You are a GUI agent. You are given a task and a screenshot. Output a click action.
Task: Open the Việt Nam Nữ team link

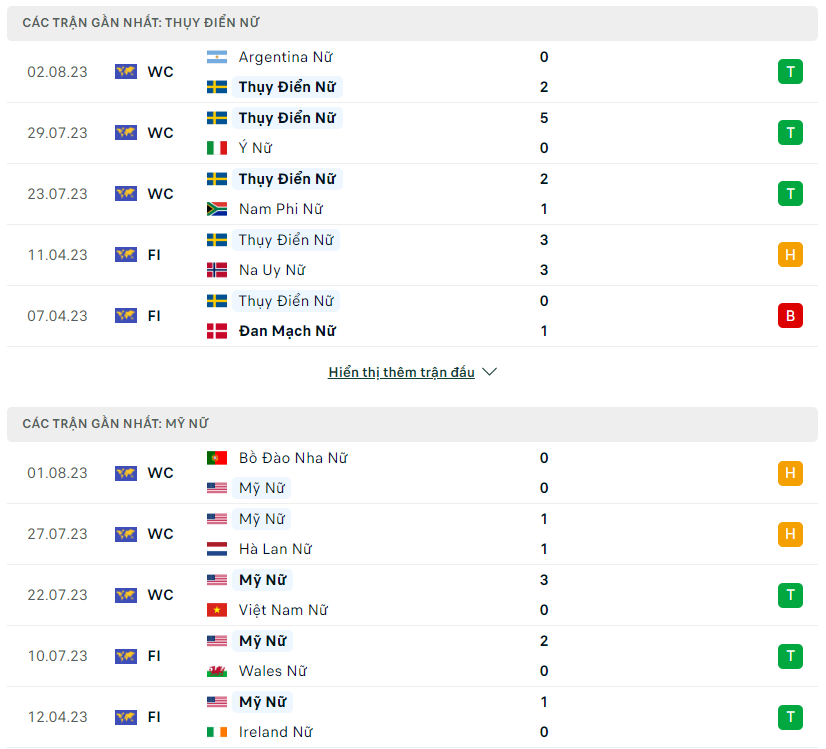pyautogui.click(x=283, y=610)
